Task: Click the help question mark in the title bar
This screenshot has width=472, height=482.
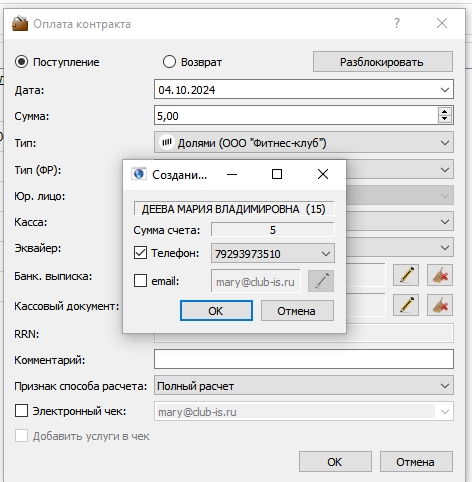Action: click(x=397, y=23)
